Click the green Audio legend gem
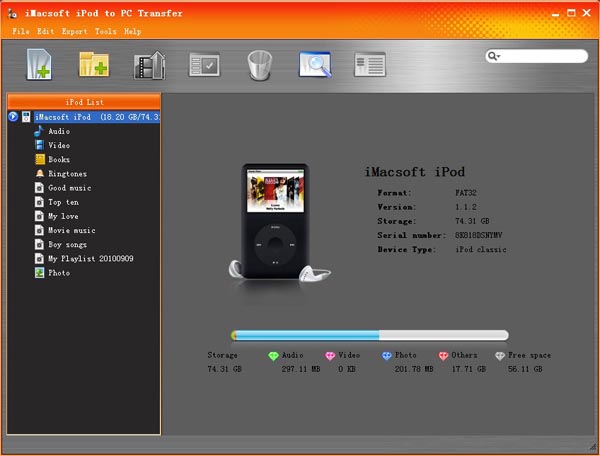 coord(273,356)
